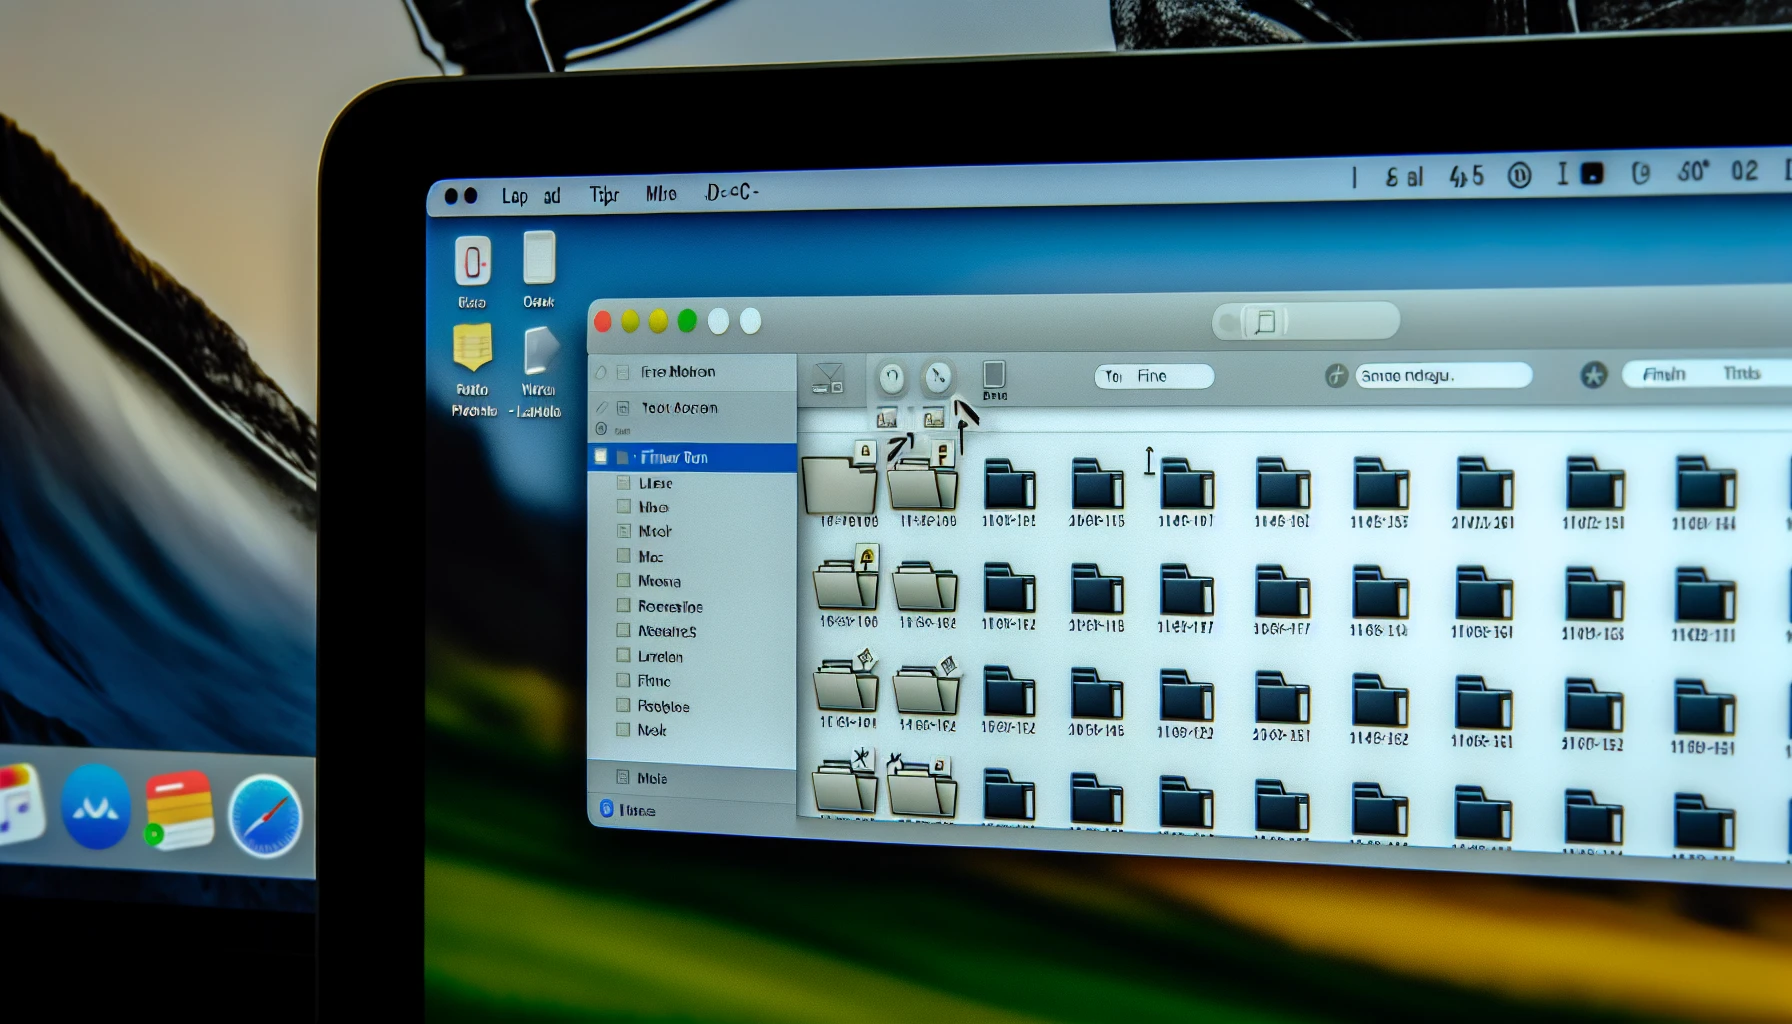
Task: Click the Ilnse label at sidebar bottom
Action: coord(637,810)
